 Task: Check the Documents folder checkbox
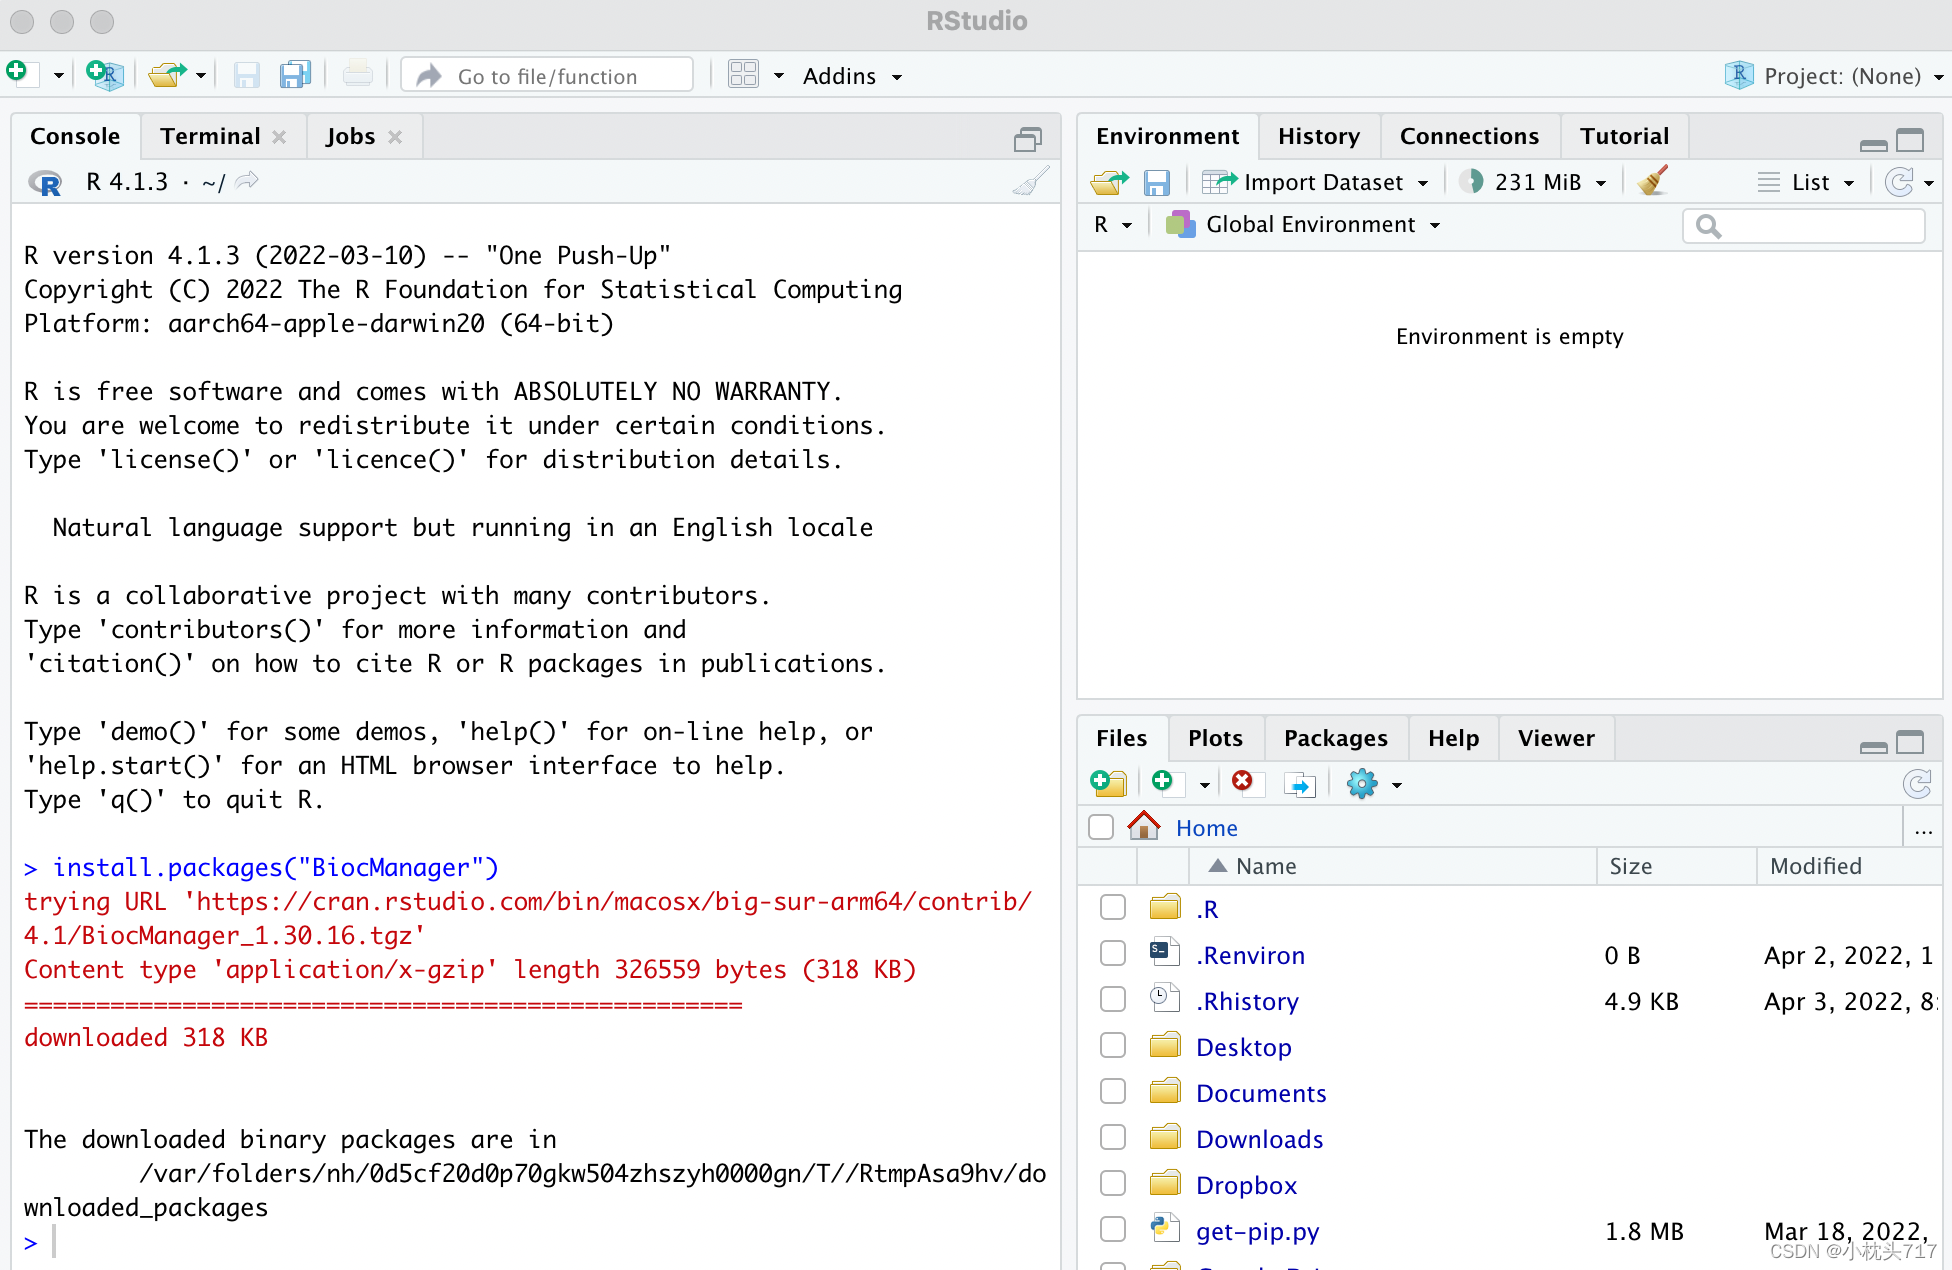tap(1113, 1091)
